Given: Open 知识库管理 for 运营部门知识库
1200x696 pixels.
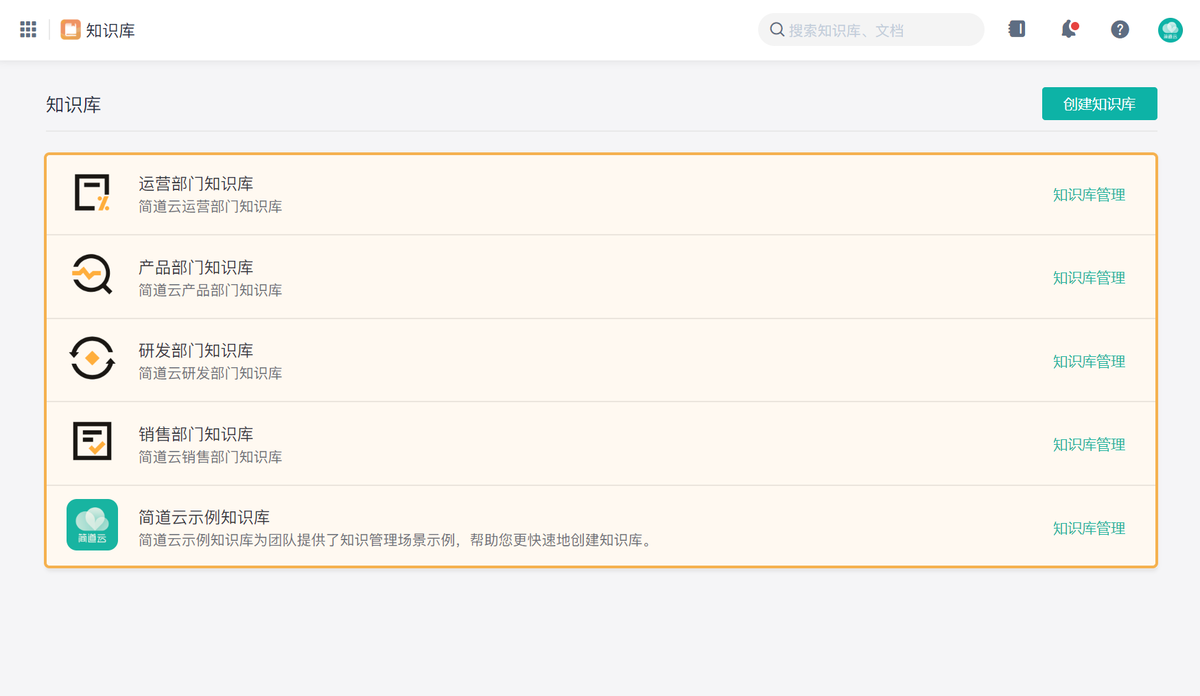Looking at the screenshot, I should (1089, 195).
